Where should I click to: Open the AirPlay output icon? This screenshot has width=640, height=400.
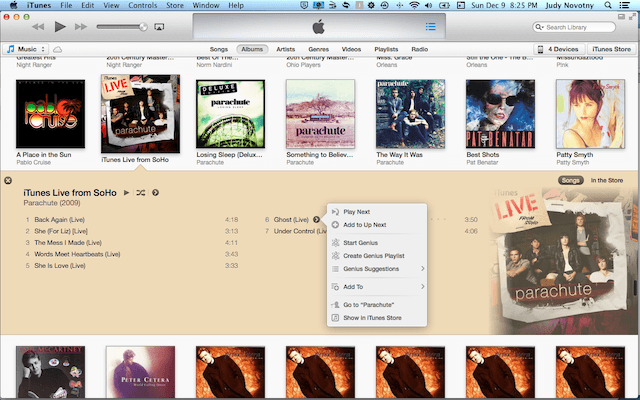tap(159, 27)
